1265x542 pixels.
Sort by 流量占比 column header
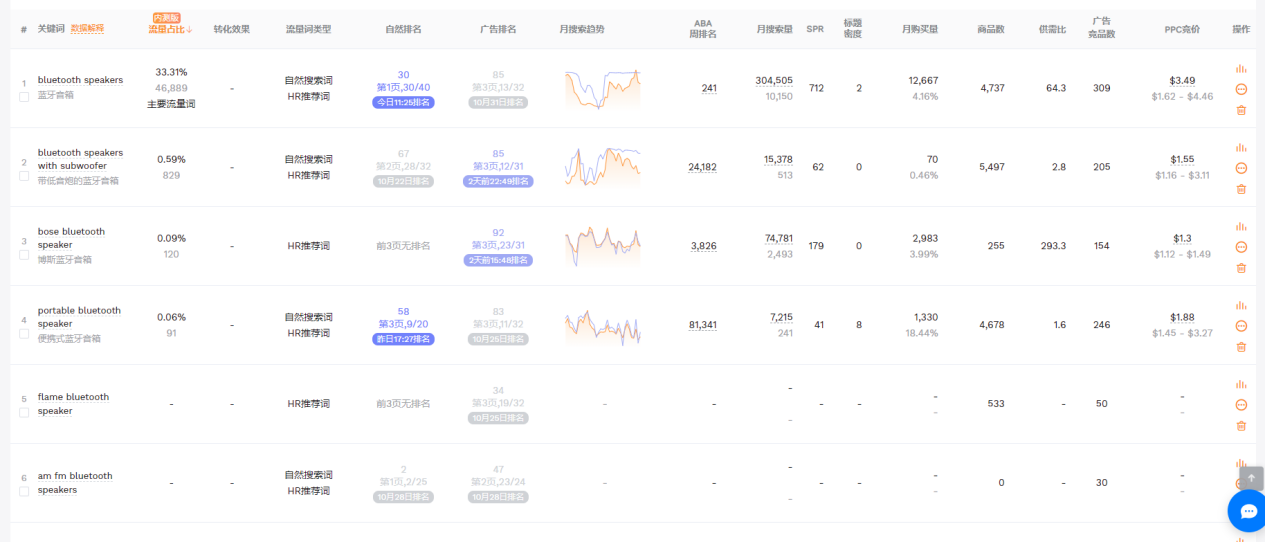(x=170, y=30)
